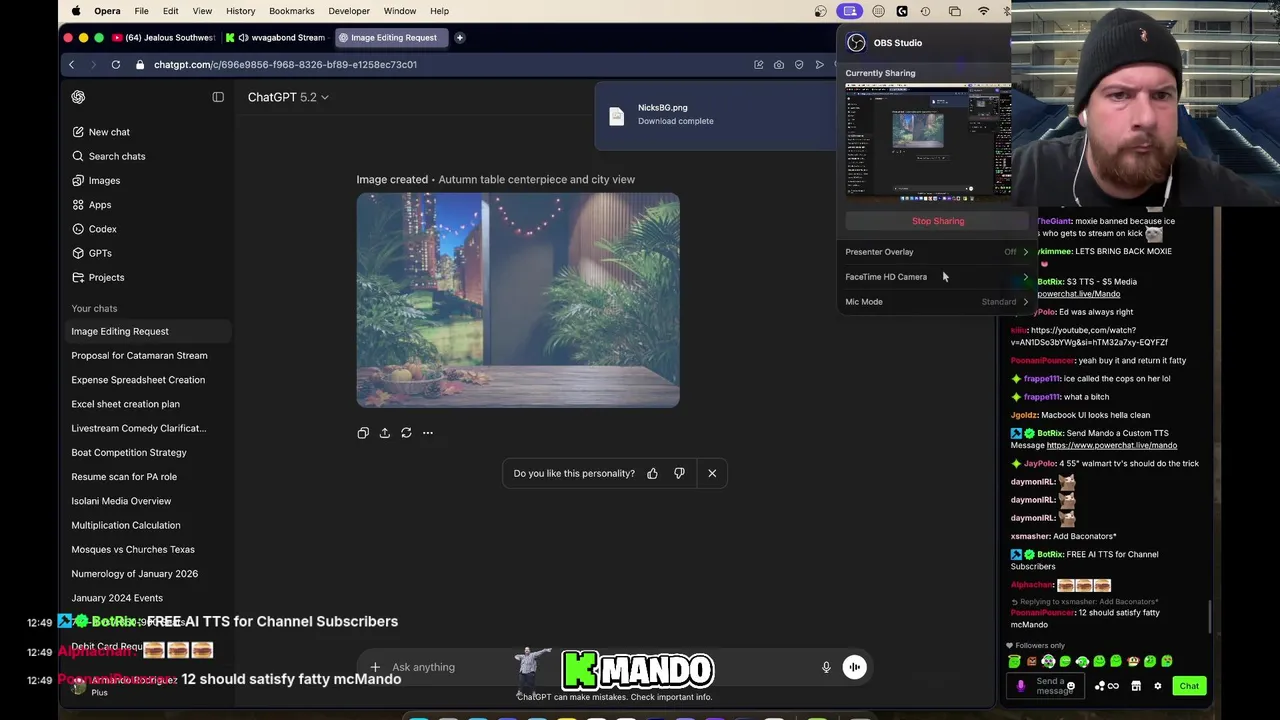The image size is (1280, 720).
Task: Click the send-flow arrow icon in address bar
Action: click(819, 64)
